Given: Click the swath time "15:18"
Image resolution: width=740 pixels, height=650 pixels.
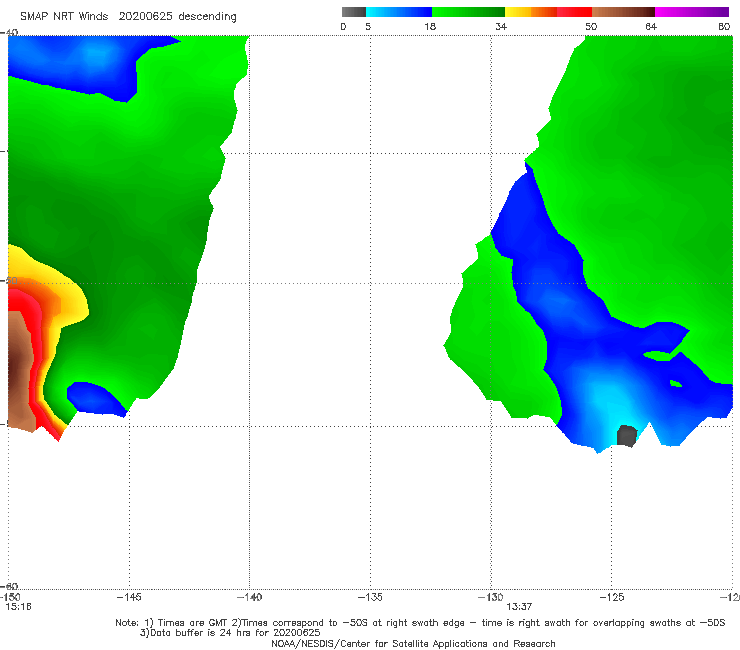Looking at the screenshot, I should 18,607.
